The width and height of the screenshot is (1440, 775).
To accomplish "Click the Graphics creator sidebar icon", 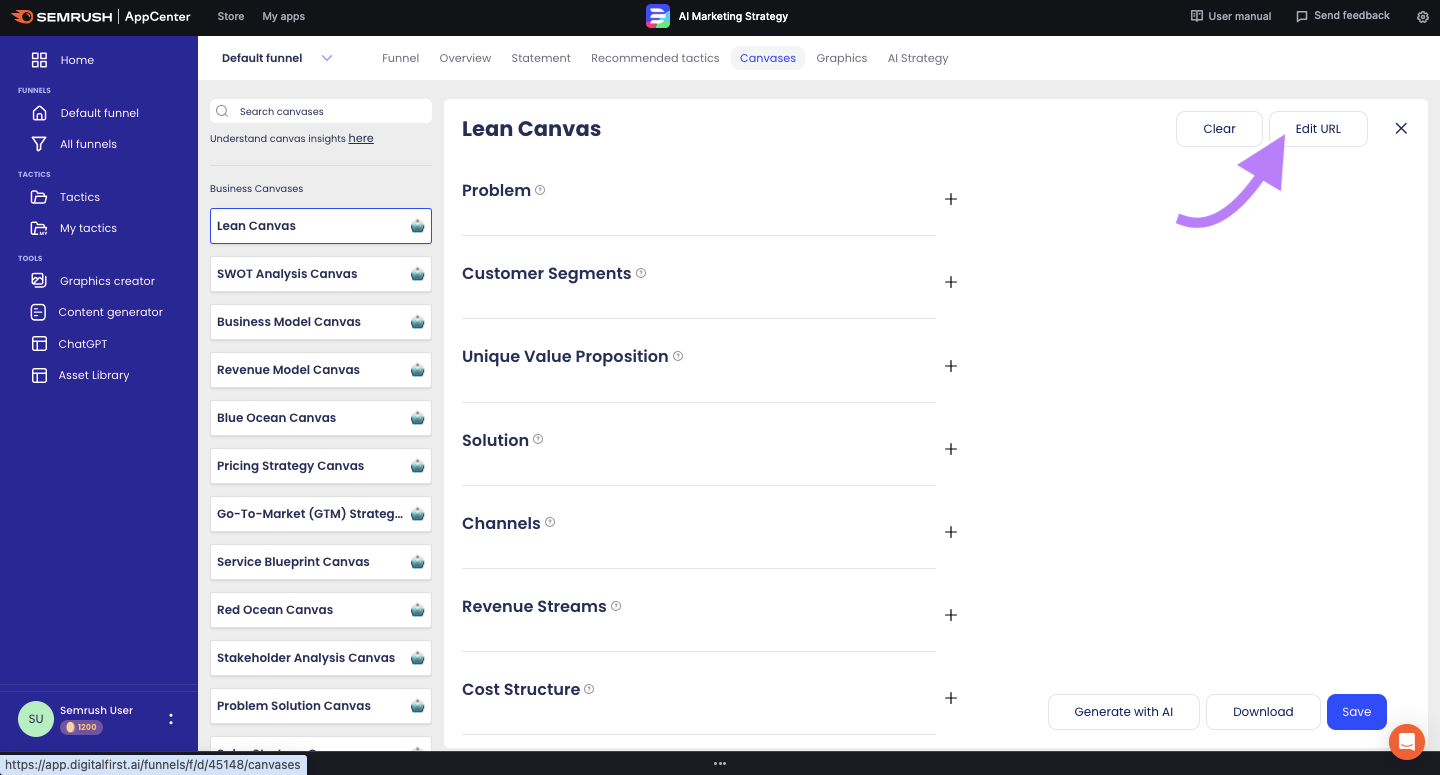I will point(39,281).
